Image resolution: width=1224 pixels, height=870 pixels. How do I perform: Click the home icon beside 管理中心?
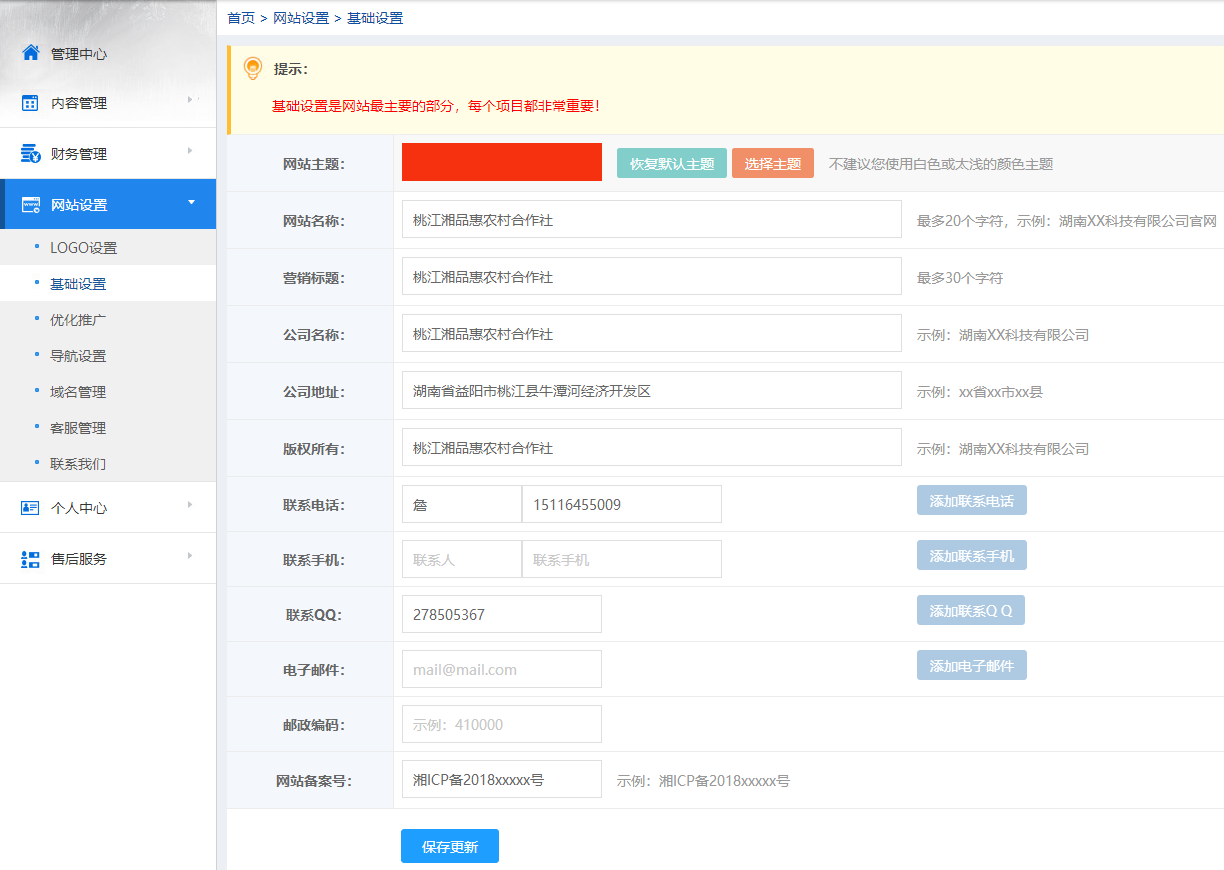(x=30, y=53)
